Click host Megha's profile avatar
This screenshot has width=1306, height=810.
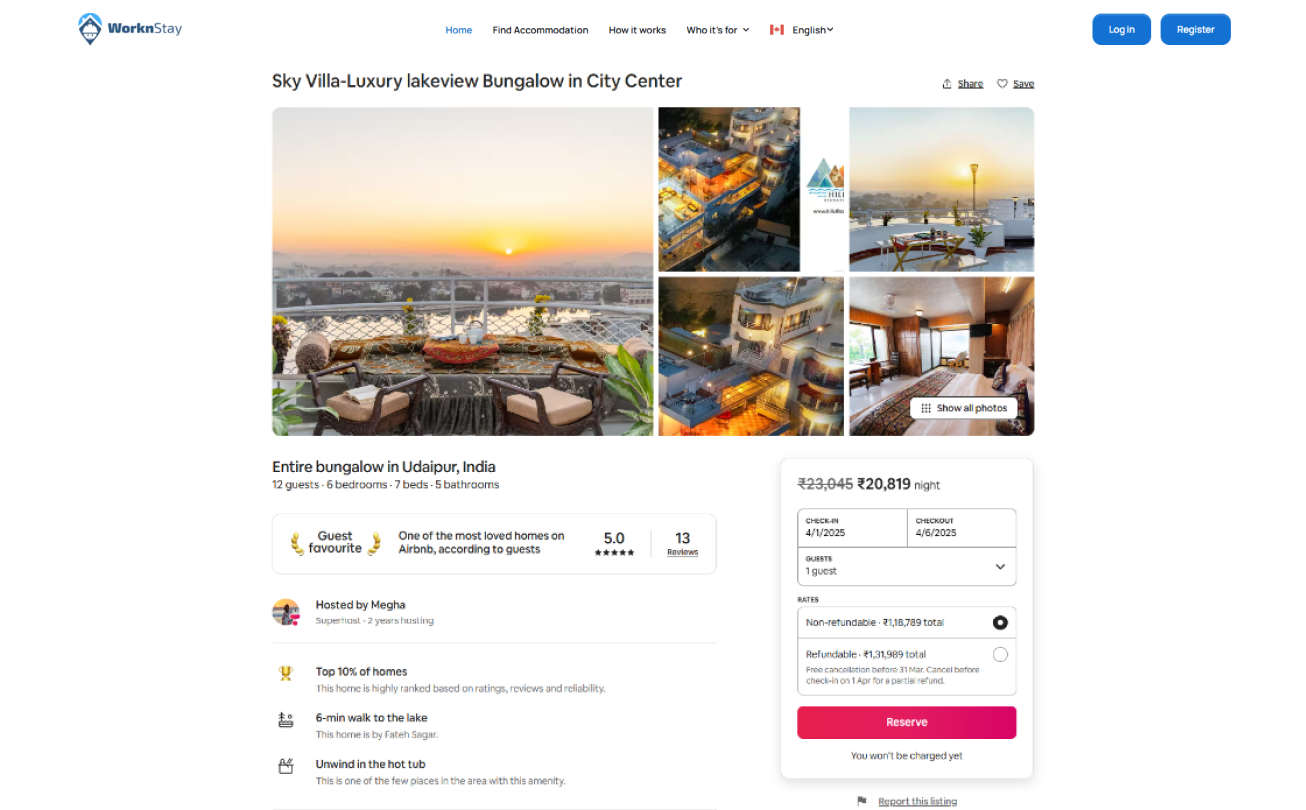click(x=286, y=612)
